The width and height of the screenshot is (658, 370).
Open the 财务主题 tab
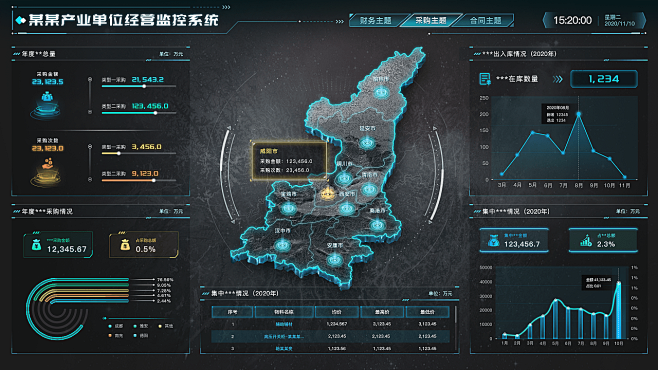click(x=375, y=20)
